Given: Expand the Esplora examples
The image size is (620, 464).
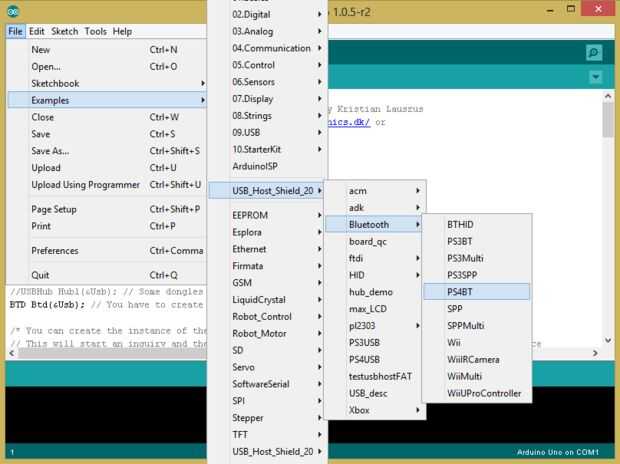Looking at the screenshot, I should [x=267, y=232].
